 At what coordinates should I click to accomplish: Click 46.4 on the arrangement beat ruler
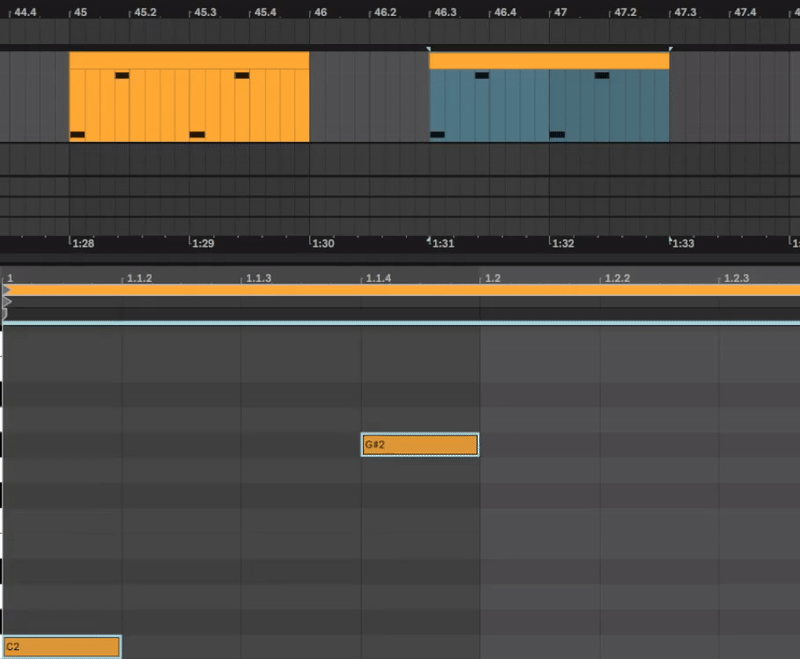(x=505, y=12)
